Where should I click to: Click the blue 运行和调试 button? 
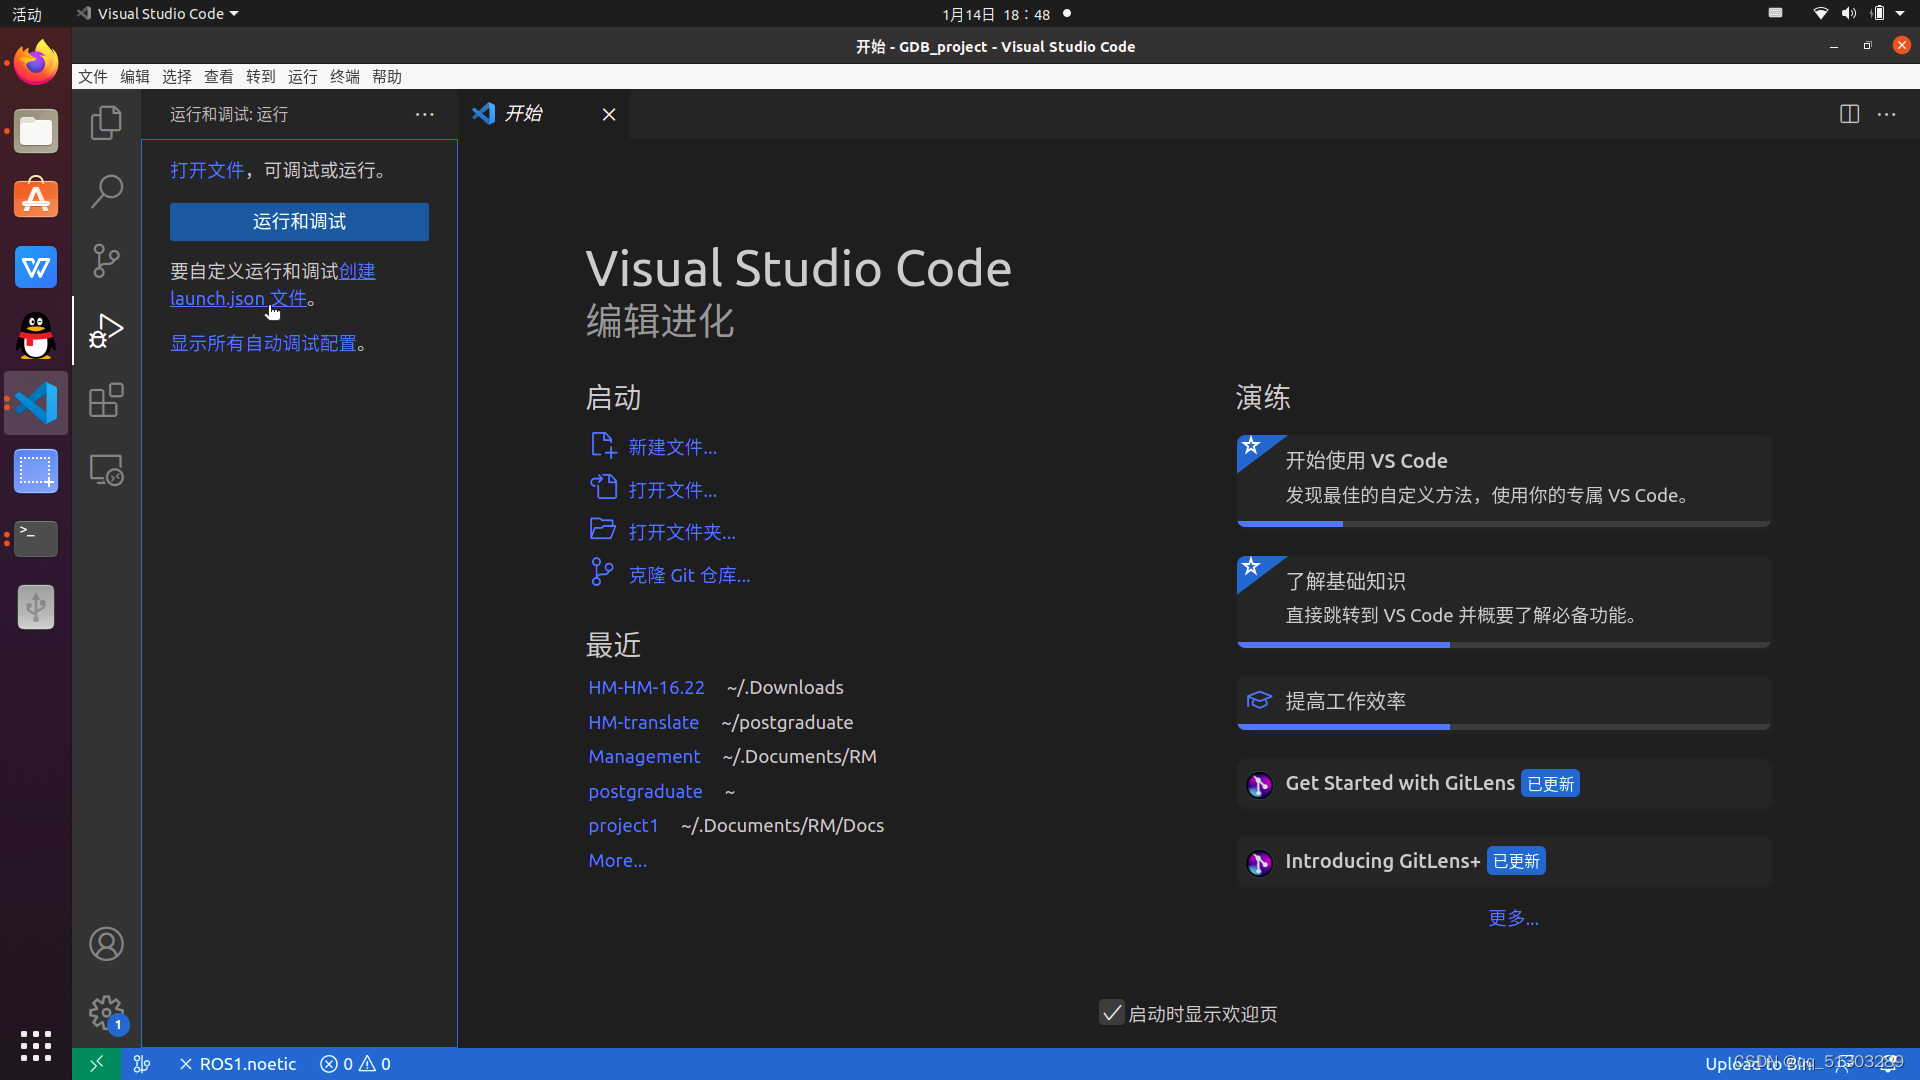(299, 222)
